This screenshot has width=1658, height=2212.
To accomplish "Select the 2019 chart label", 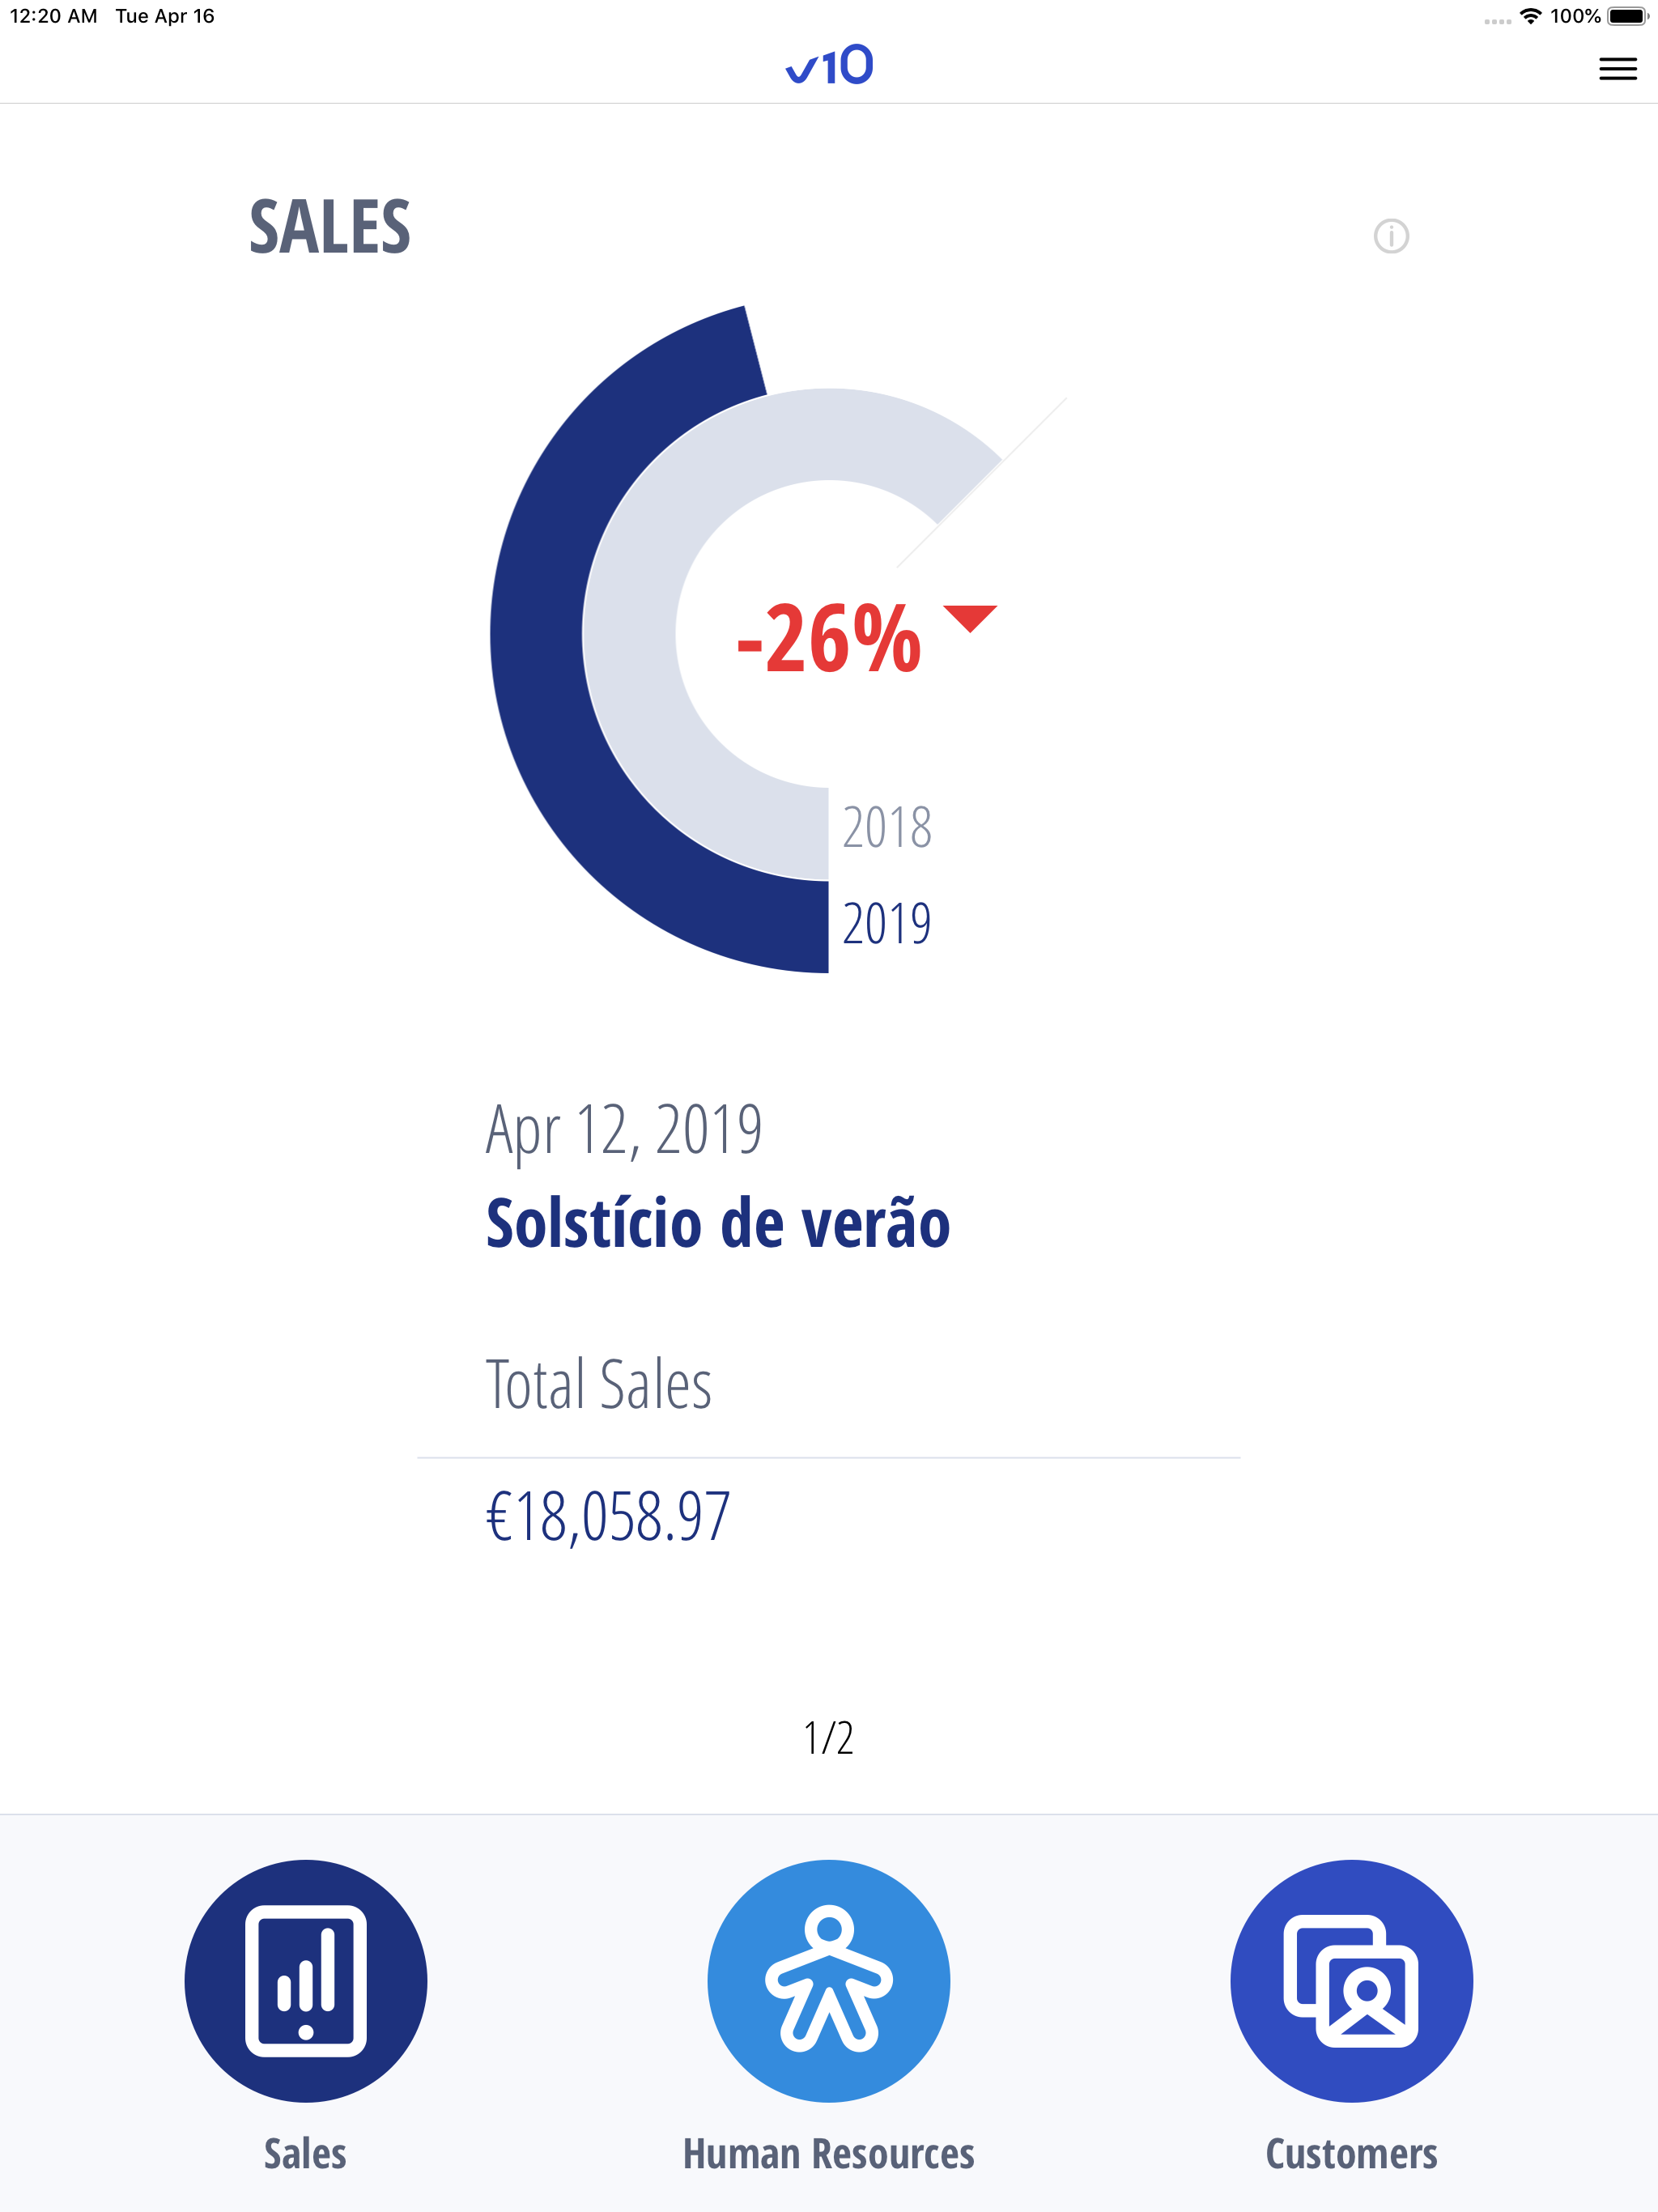I will pos(887,923).
